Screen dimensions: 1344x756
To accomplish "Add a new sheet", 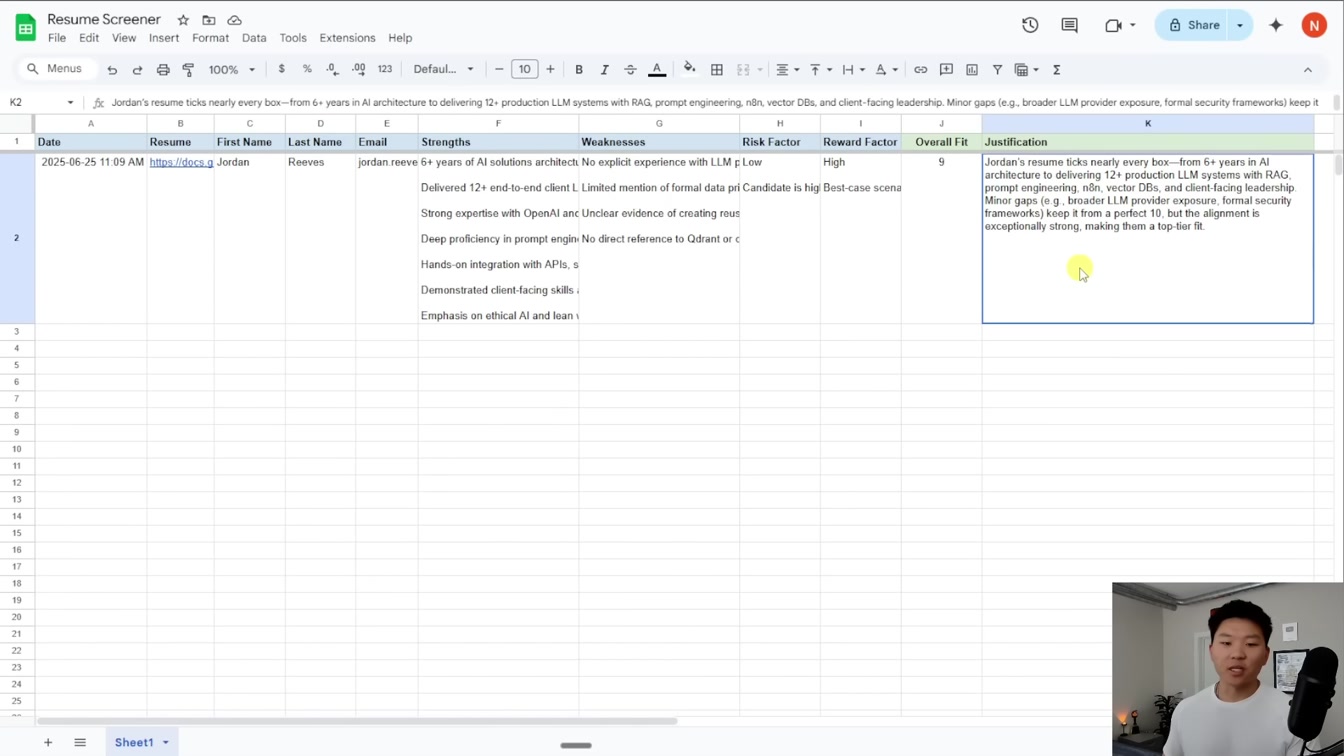I will tap(48, 742).
